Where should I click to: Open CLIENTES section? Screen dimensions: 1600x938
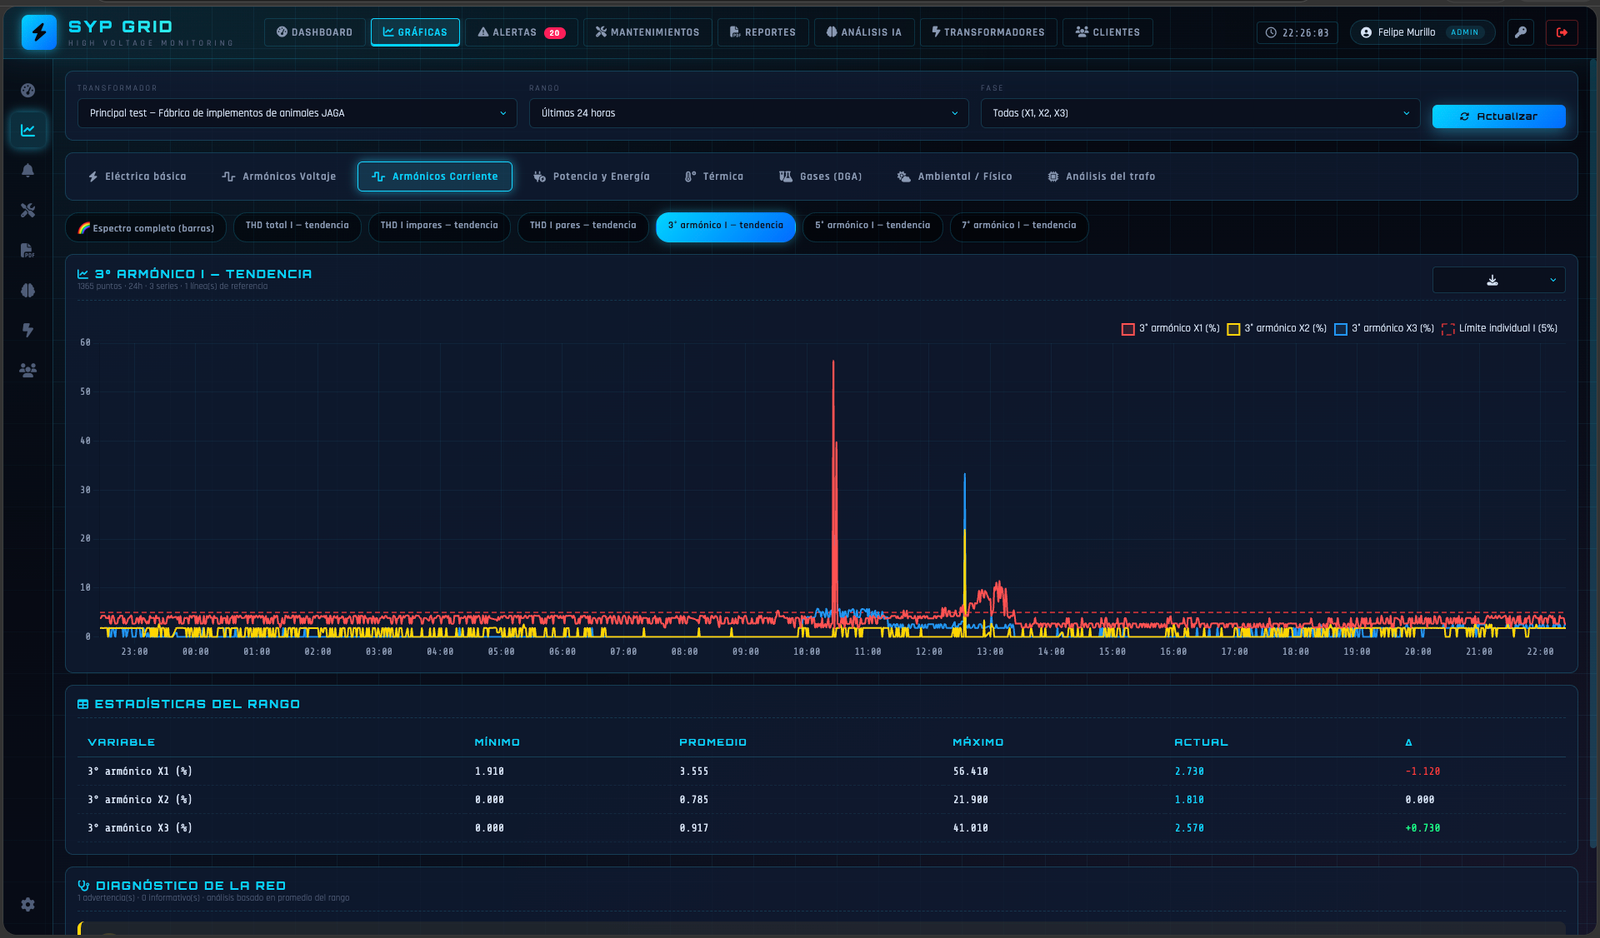click(x=1107, y=32)
